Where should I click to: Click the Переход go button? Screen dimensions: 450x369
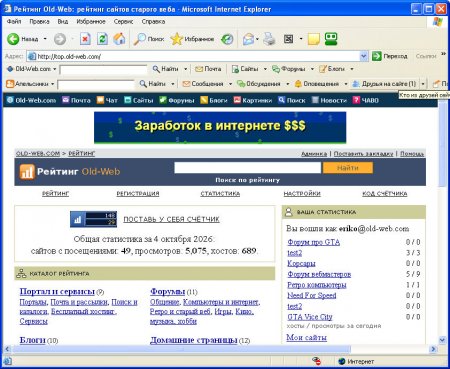(x=390, y=56)
